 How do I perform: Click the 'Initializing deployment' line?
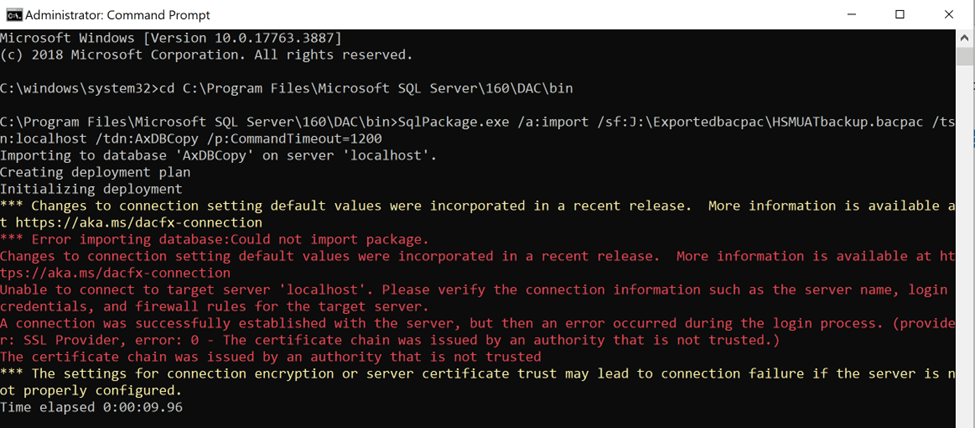[x=91, y=189]
